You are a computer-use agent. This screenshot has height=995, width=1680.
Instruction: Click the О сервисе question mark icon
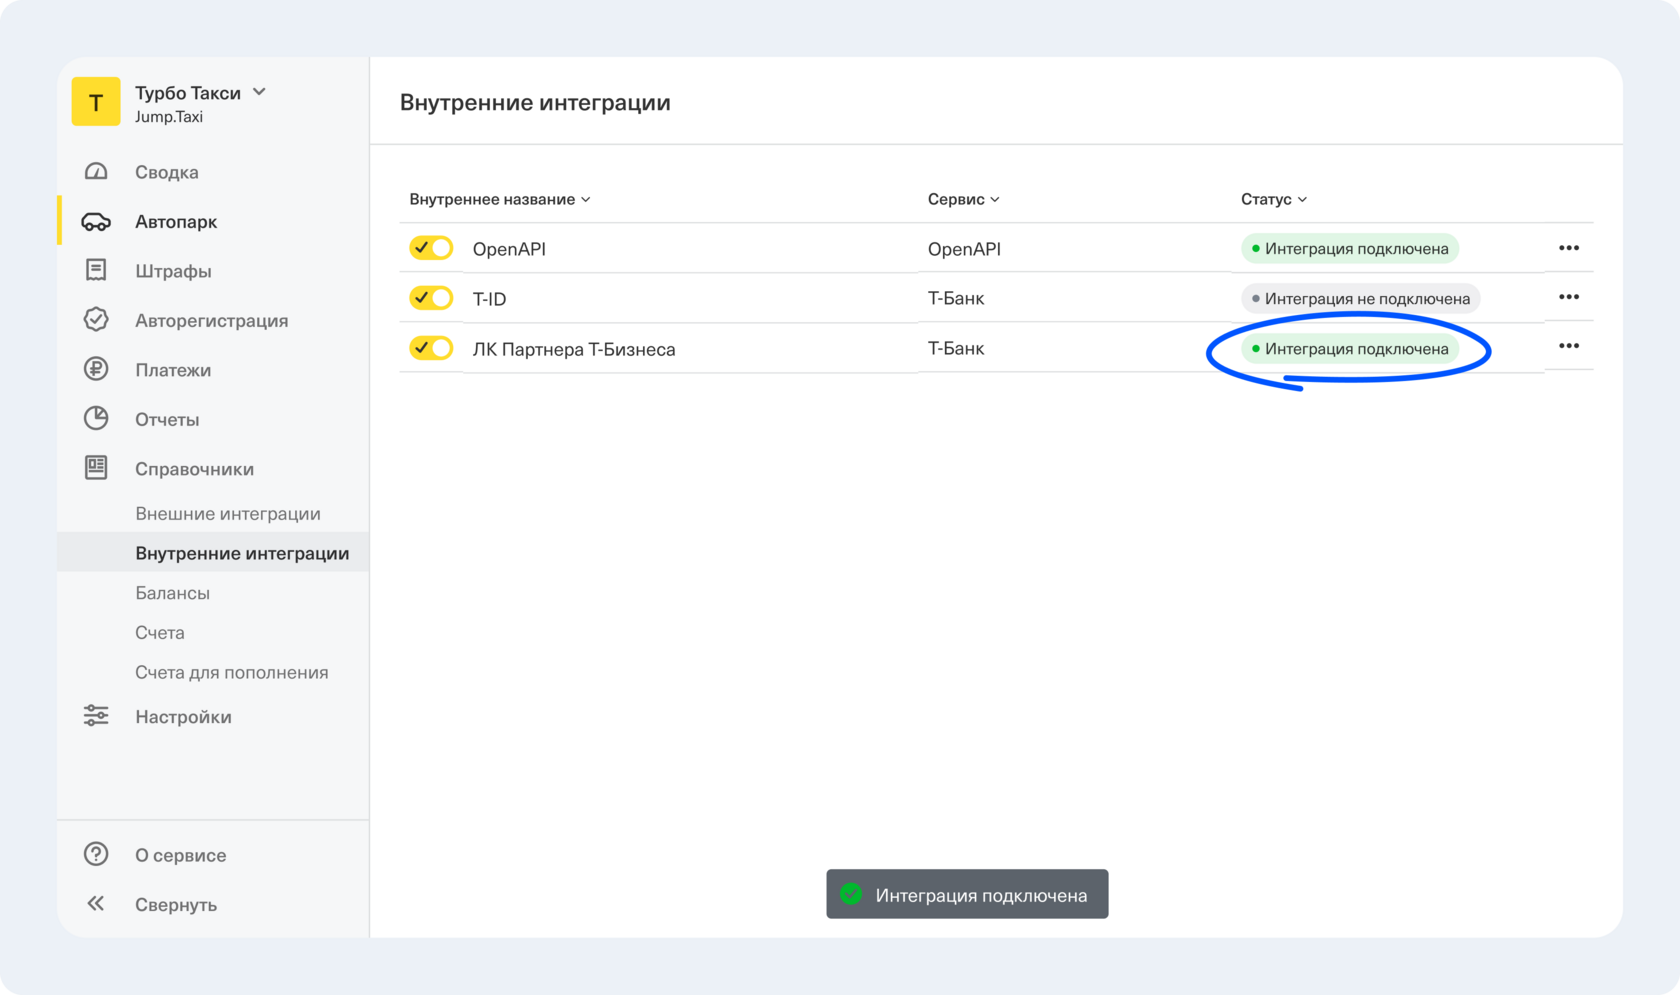pyautogui.click(x=96, y=854)
